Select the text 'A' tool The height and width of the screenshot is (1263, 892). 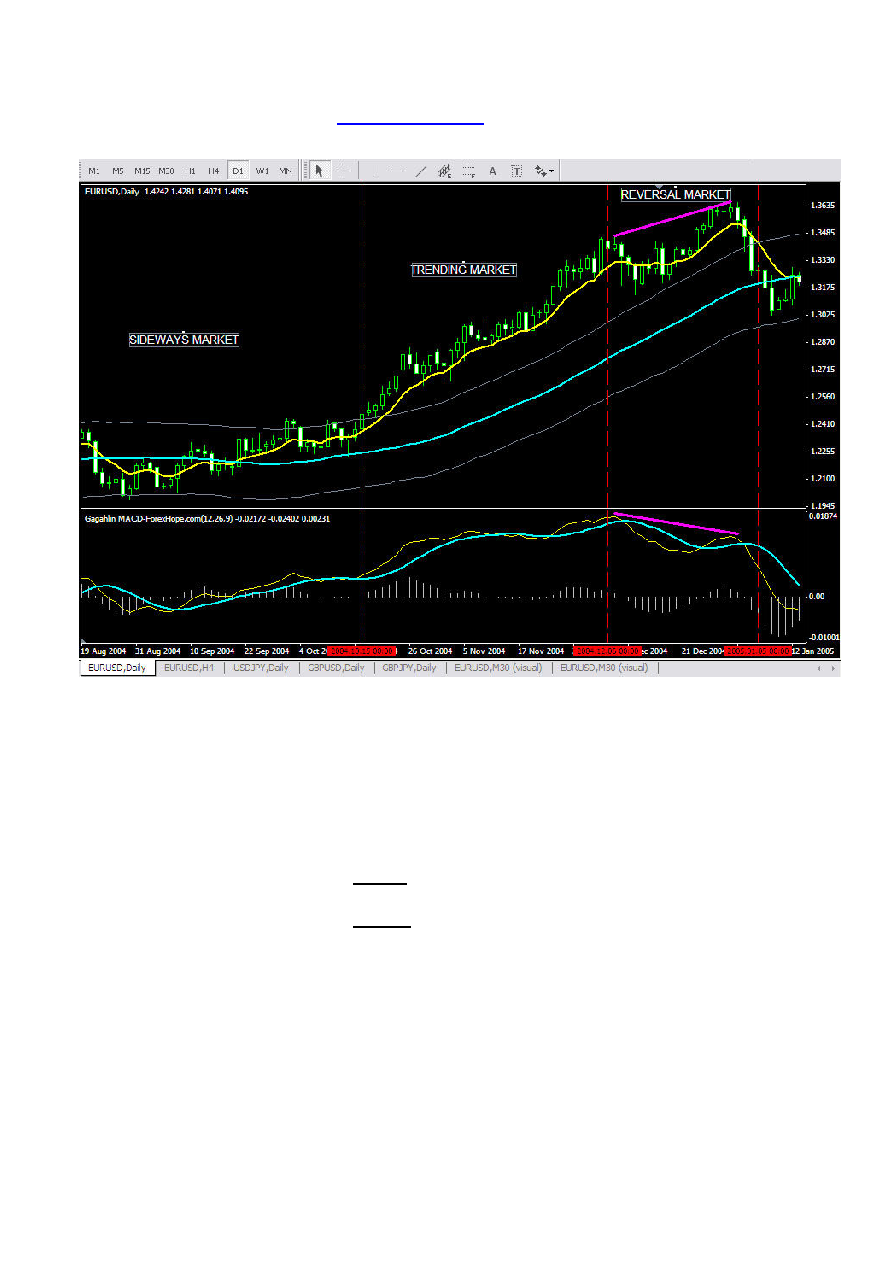493,170
